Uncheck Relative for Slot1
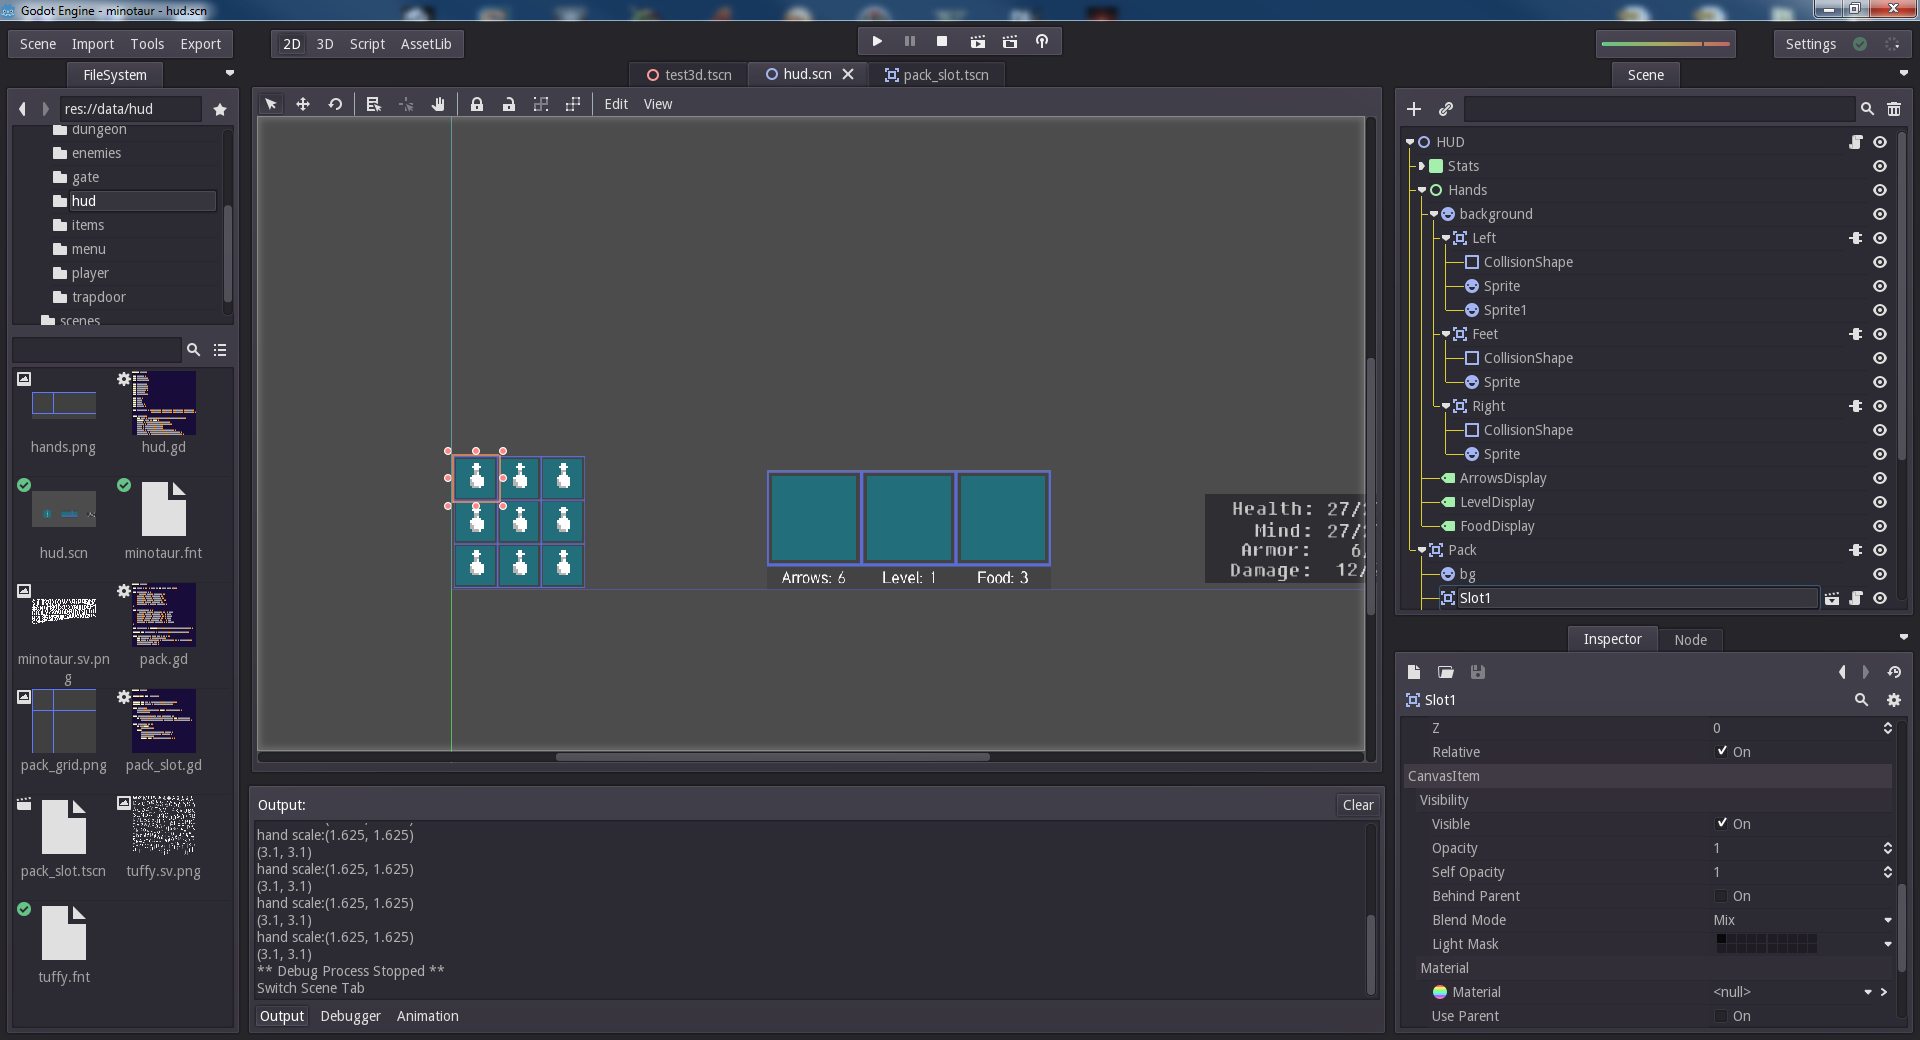Screen dimensions: 1920x1040 click(x=1723, y=752)
